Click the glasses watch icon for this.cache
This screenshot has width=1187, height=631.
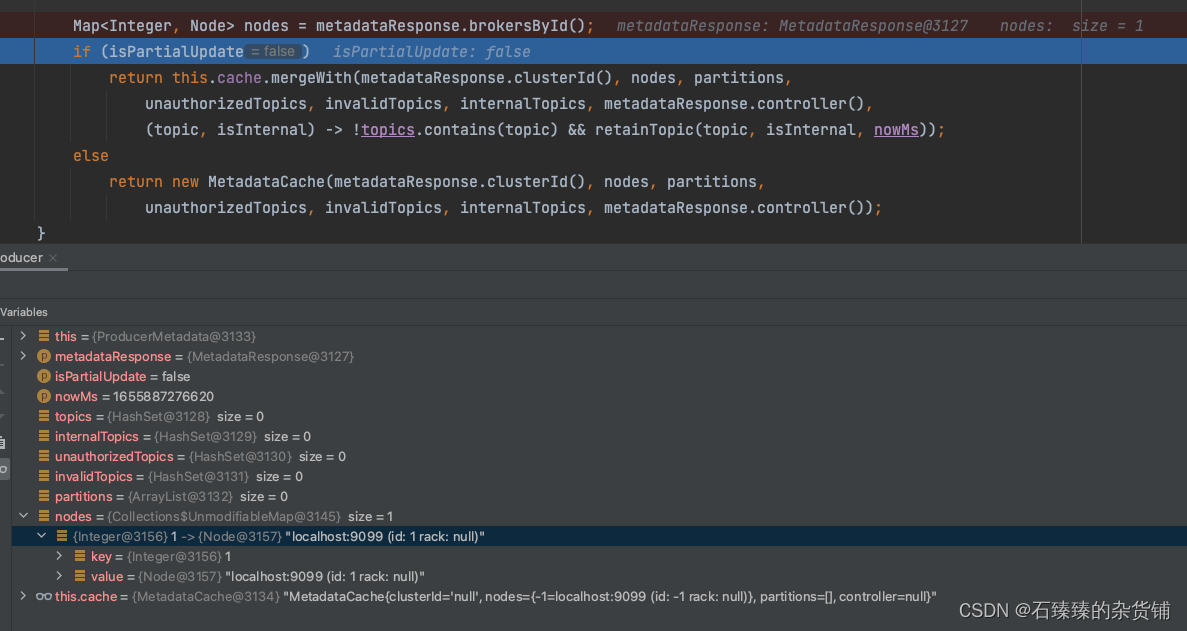(44, 596)
